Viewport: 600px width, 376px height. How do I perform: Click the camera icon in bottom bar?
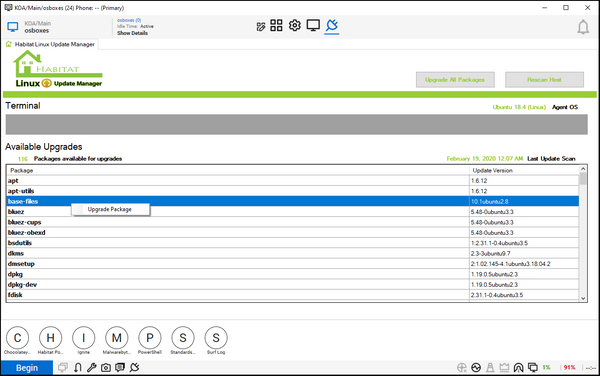coord(106,368)
